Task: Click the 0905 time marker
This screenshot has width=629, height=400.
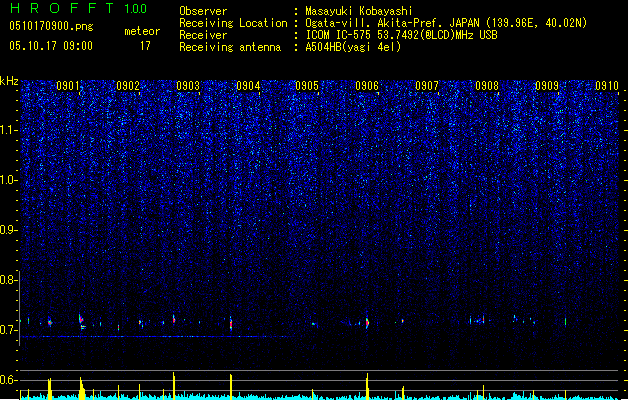Action: (x=307, y=86)
